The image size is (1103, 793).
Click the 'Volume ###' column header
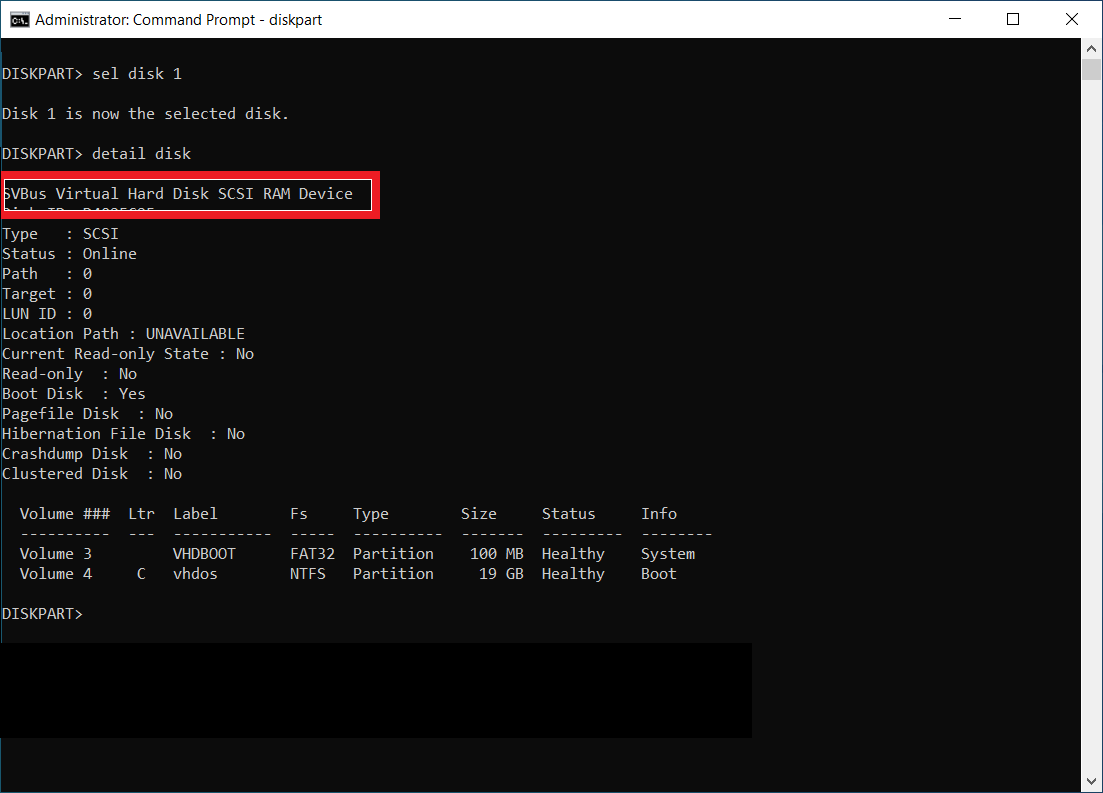pyautogui.click(x=65, y=514)
